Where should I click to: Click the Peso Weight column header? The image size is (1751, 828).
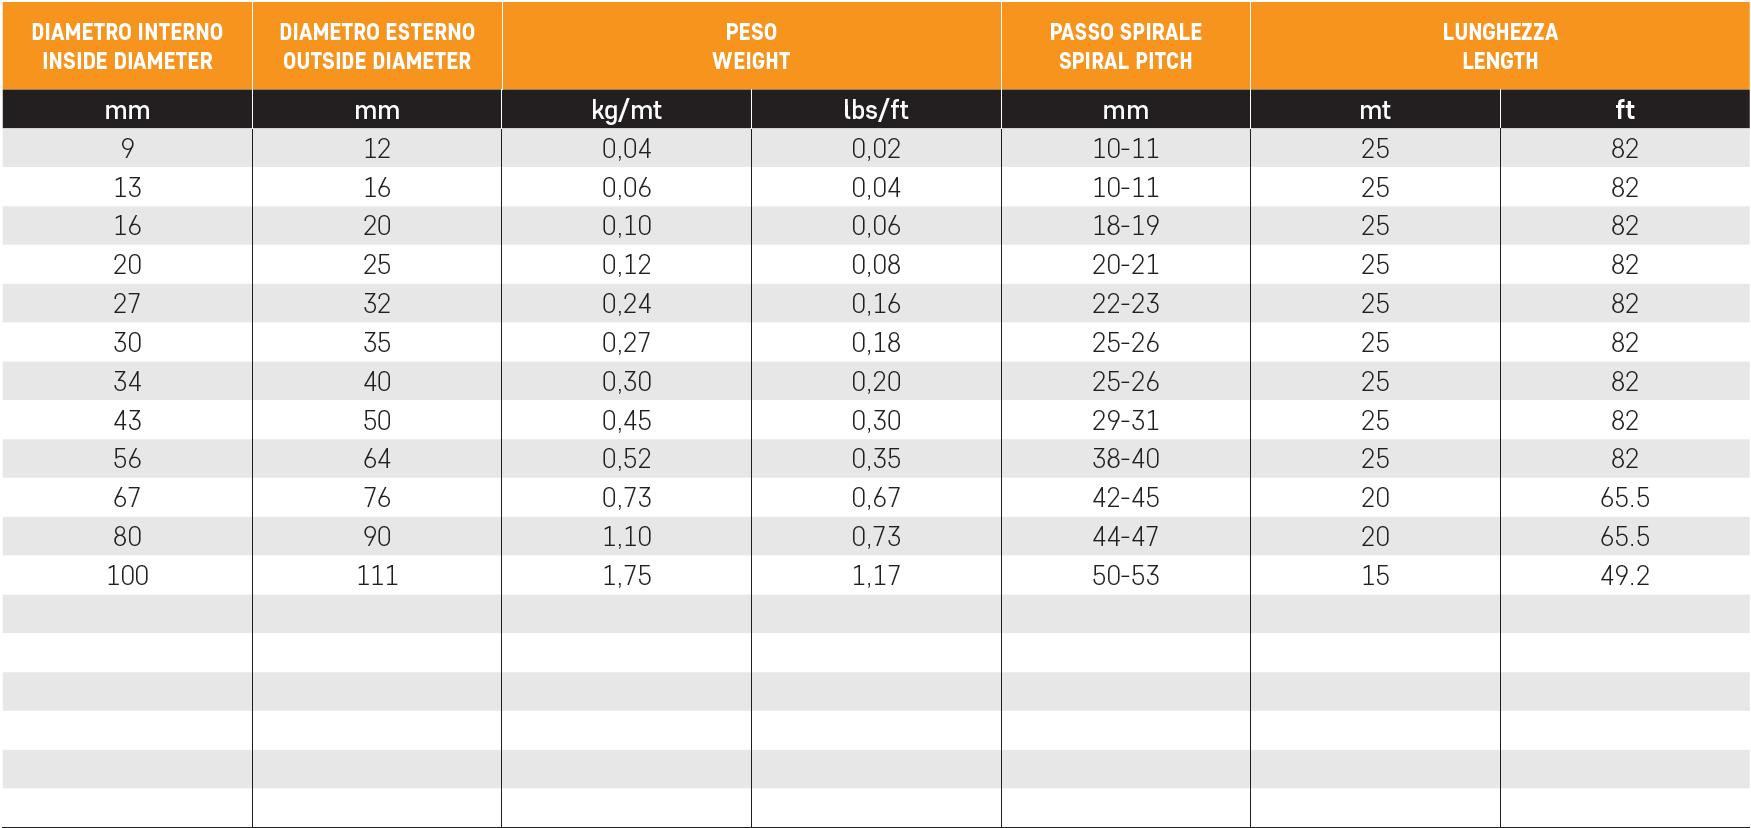[x=751, y=46]
